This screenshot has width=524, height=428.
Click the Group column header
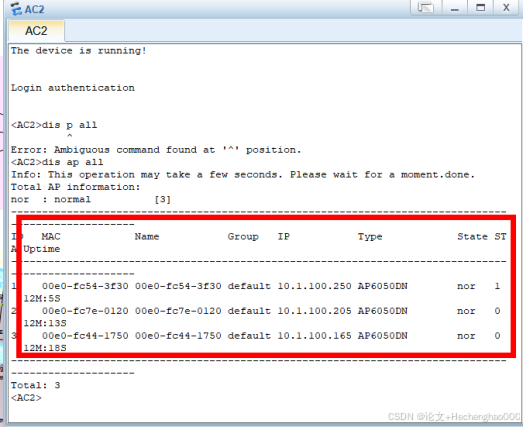243,237
